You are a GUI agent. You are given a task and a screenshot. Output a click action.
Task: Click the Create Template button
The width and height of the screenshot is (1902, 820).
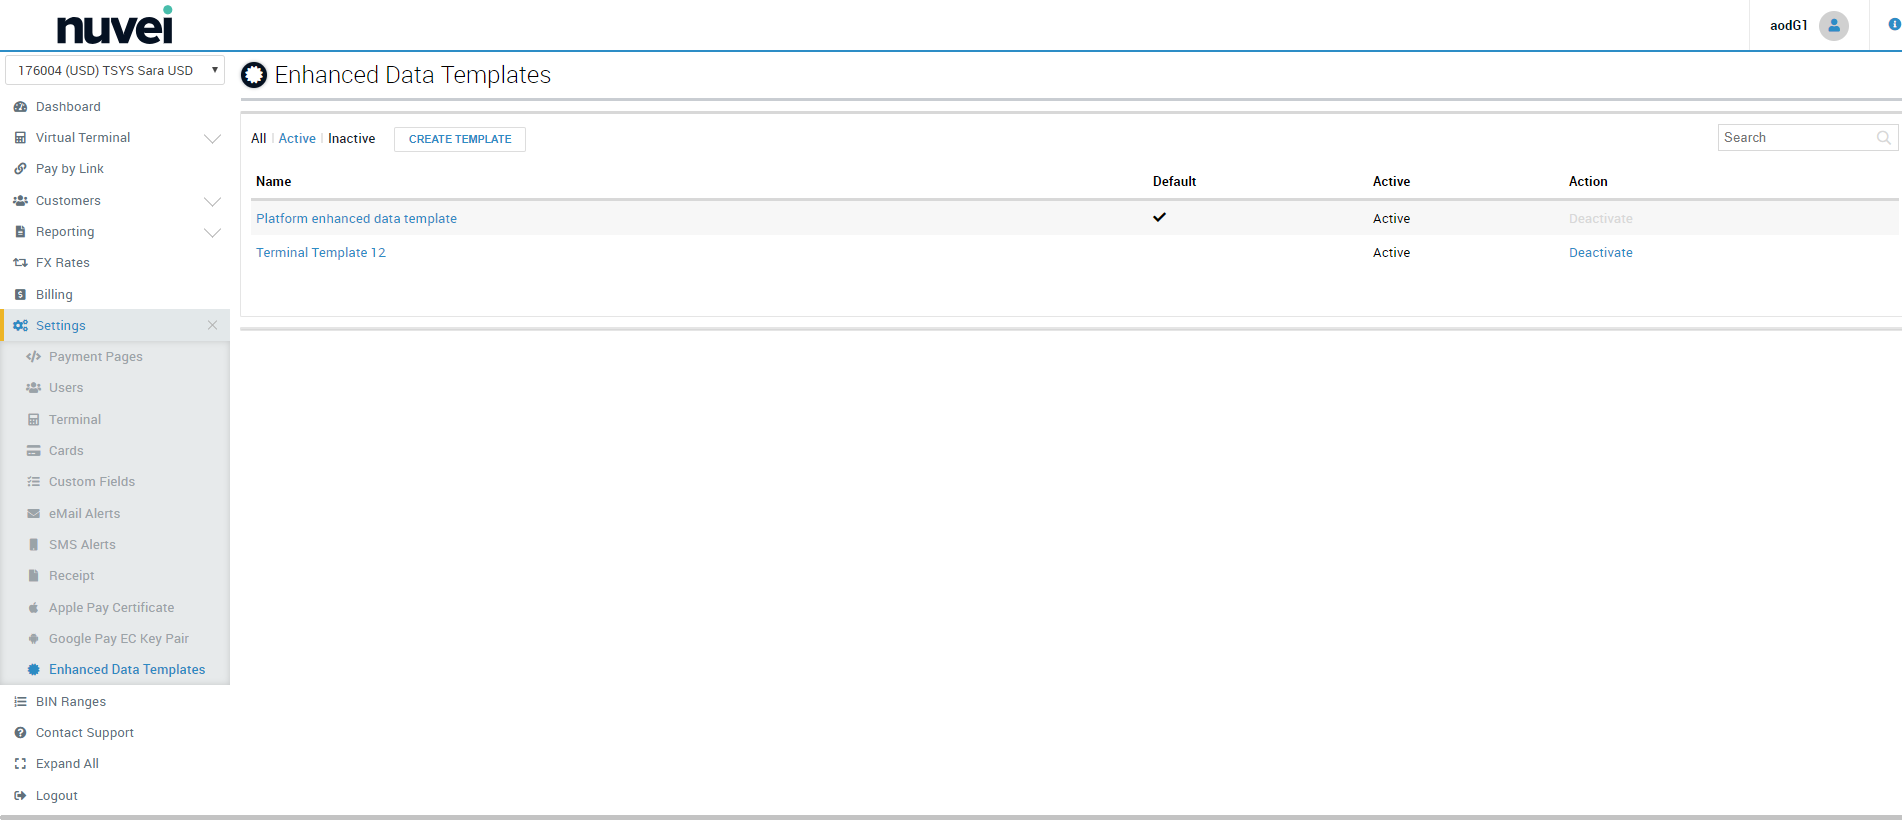pyautogui.click(x=460, y=139)
